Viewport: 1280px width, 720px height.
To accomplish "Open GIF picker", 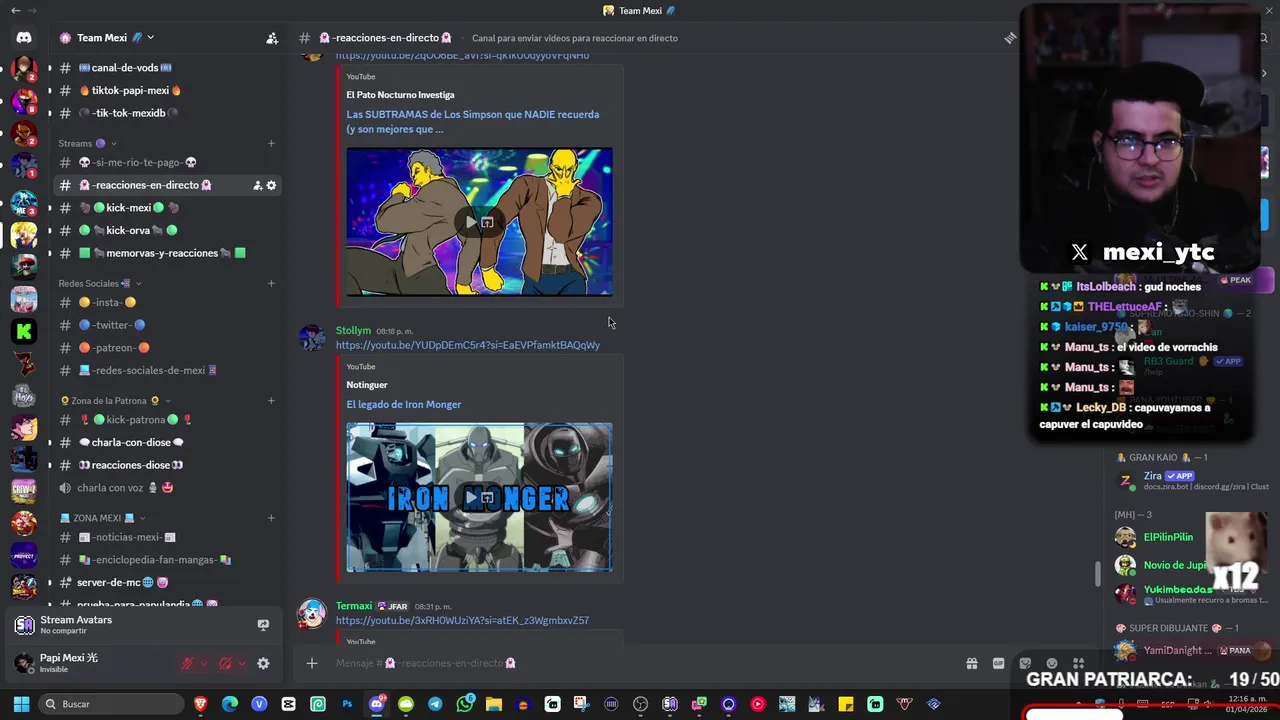I will pos(998,663).
